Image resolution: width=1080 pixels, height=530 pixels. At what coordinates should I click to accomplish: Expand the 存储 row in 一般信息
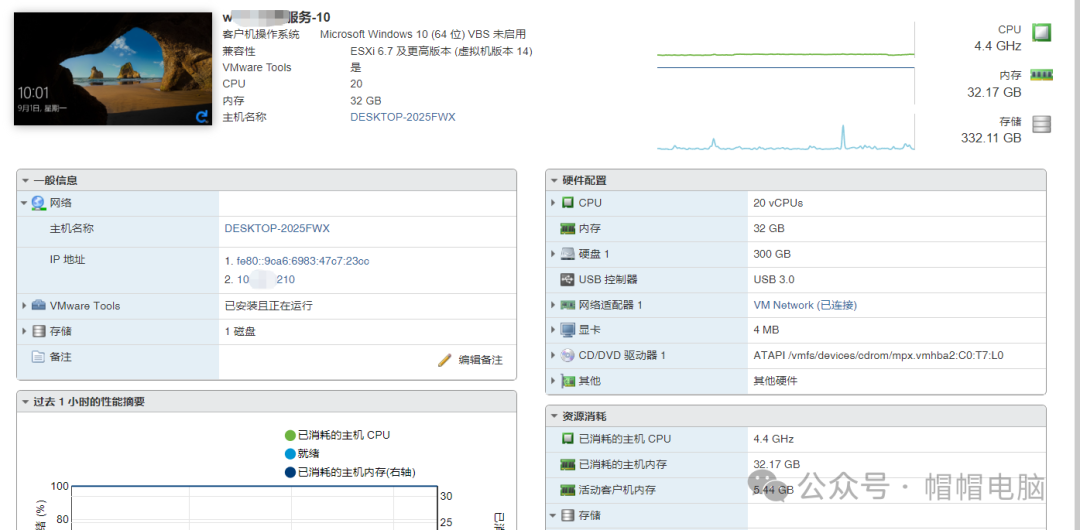click(x=25, y=331)
